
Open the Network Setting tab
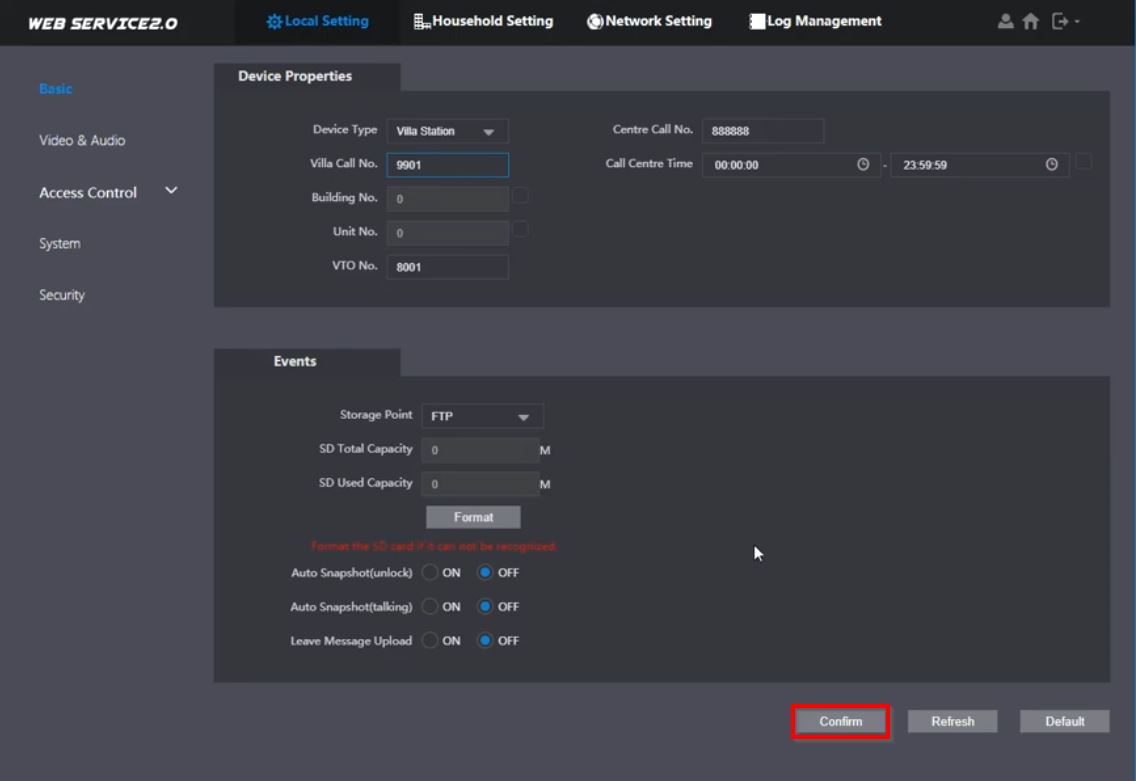point(649,21)
